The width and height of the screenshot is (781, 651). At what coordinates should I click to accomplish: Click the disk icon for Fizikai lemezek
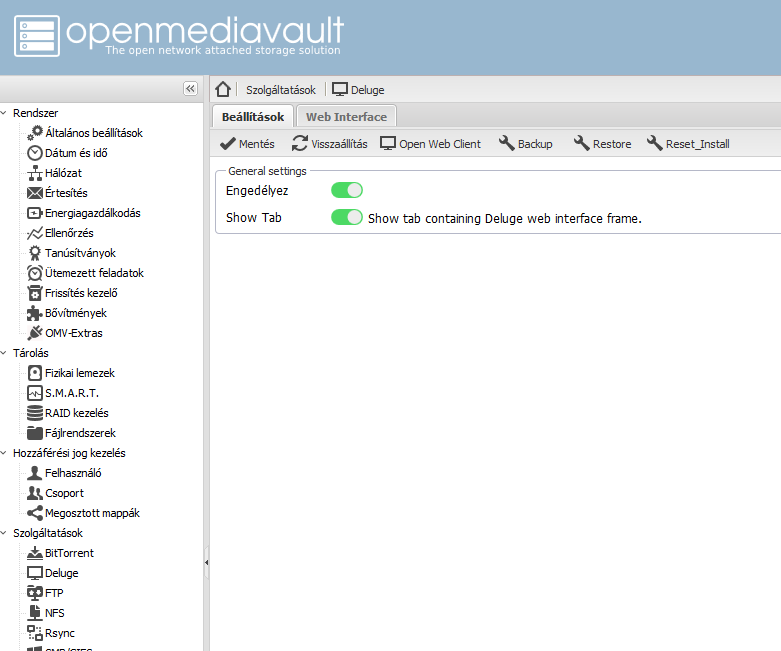coord(35,373)
